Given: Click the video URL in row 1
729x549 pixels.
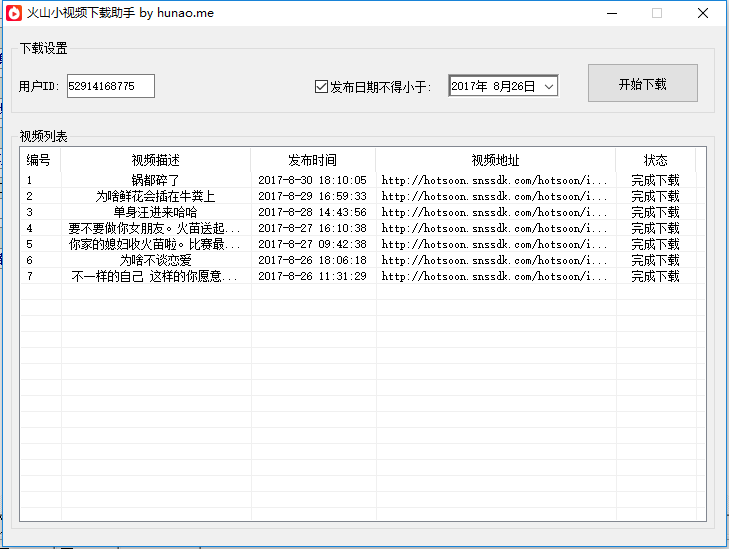Looking at the screenshot, I should (x=494, y=180).
